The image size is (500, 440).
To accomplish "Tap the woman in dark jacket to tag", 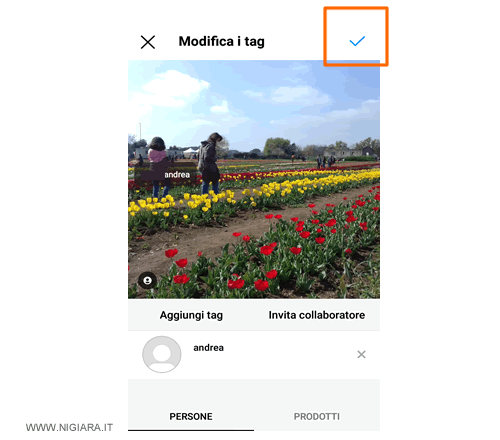I will 210,163.
